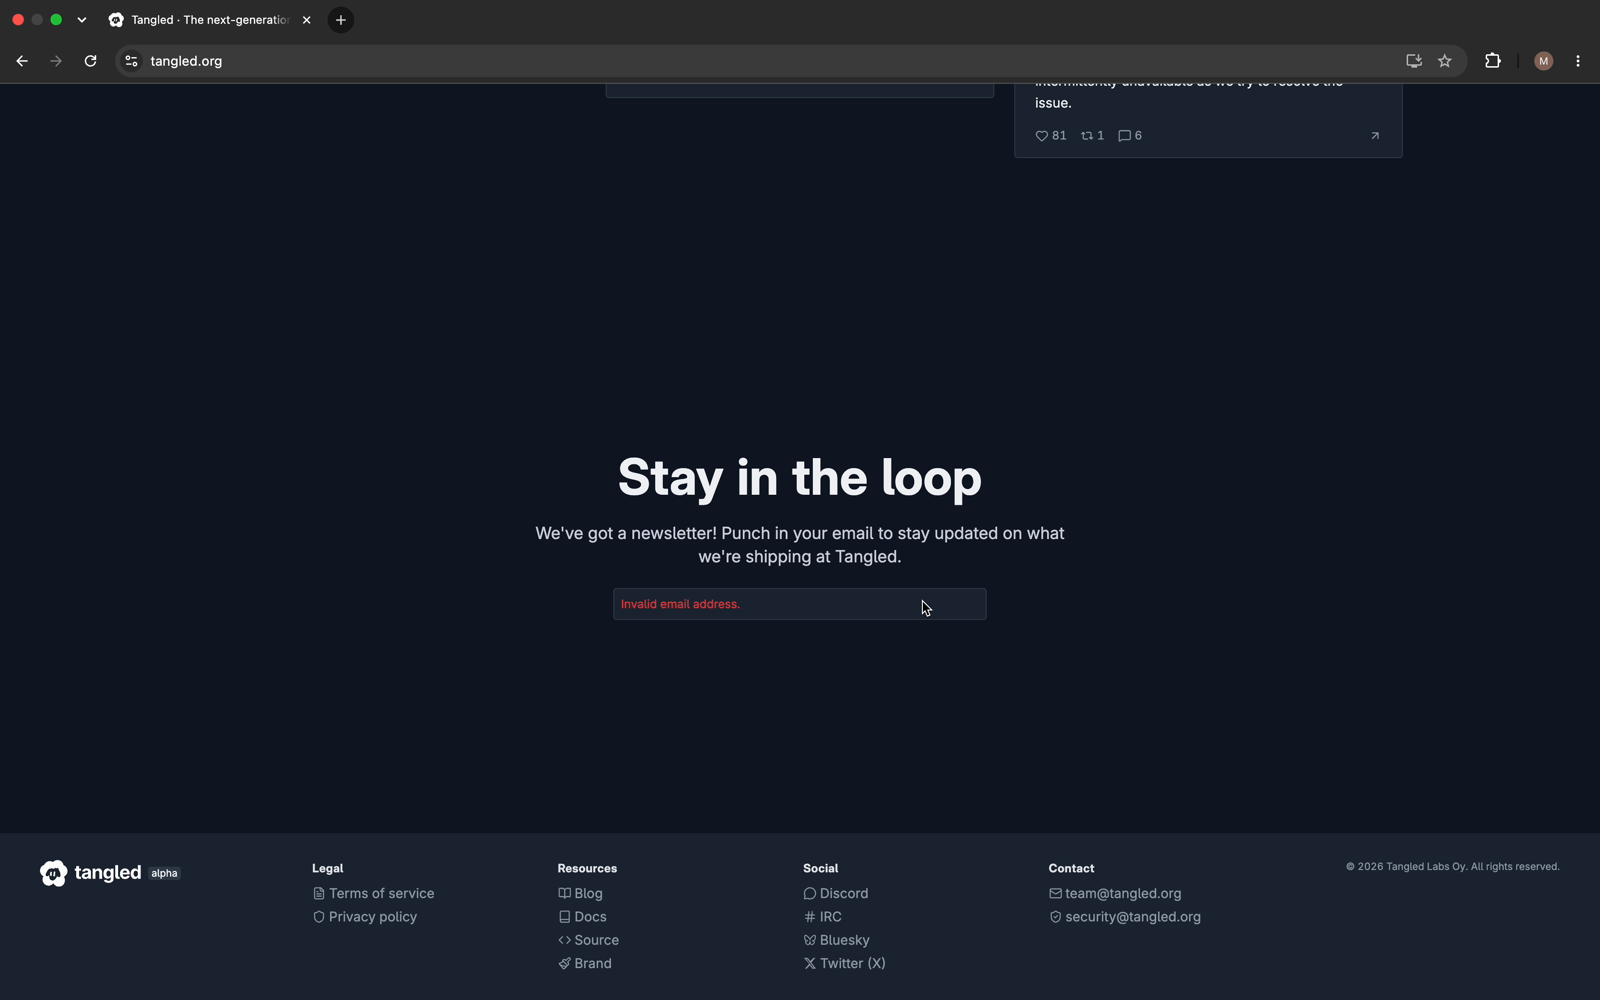Click the Contact footer heading
This screenshot has width=1600, height=1000.
(1071, 868)
